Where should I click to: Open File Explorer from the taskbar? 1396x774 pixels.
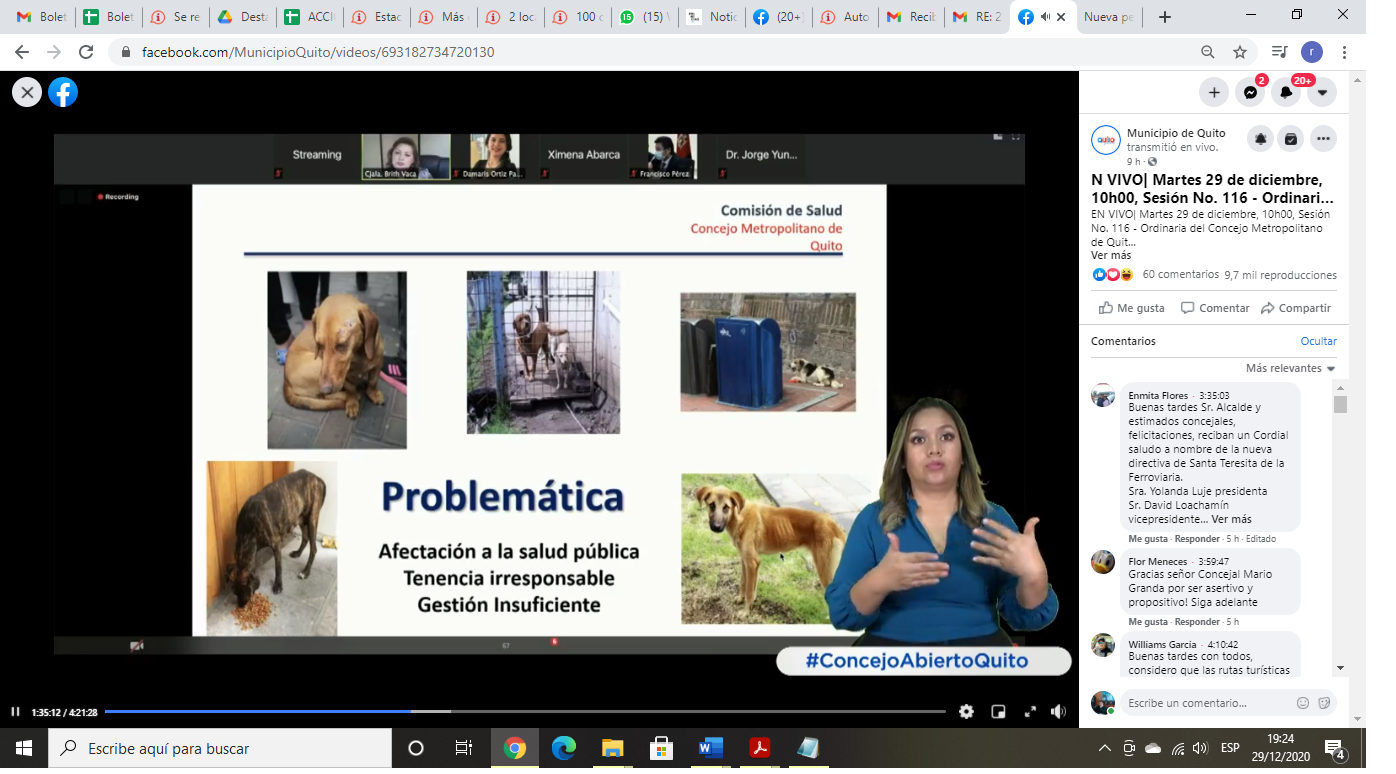pyautogui.click(x=613, y=748)
